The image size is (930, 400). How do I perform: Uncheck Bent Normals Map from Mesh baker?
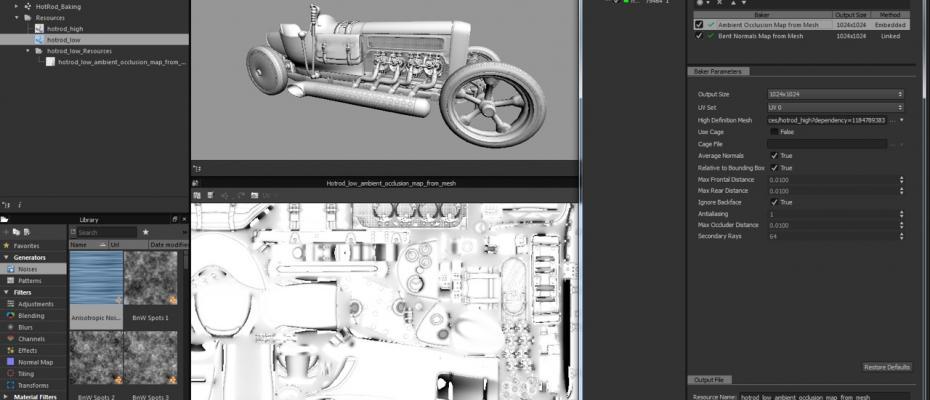[x=699, y=36]
